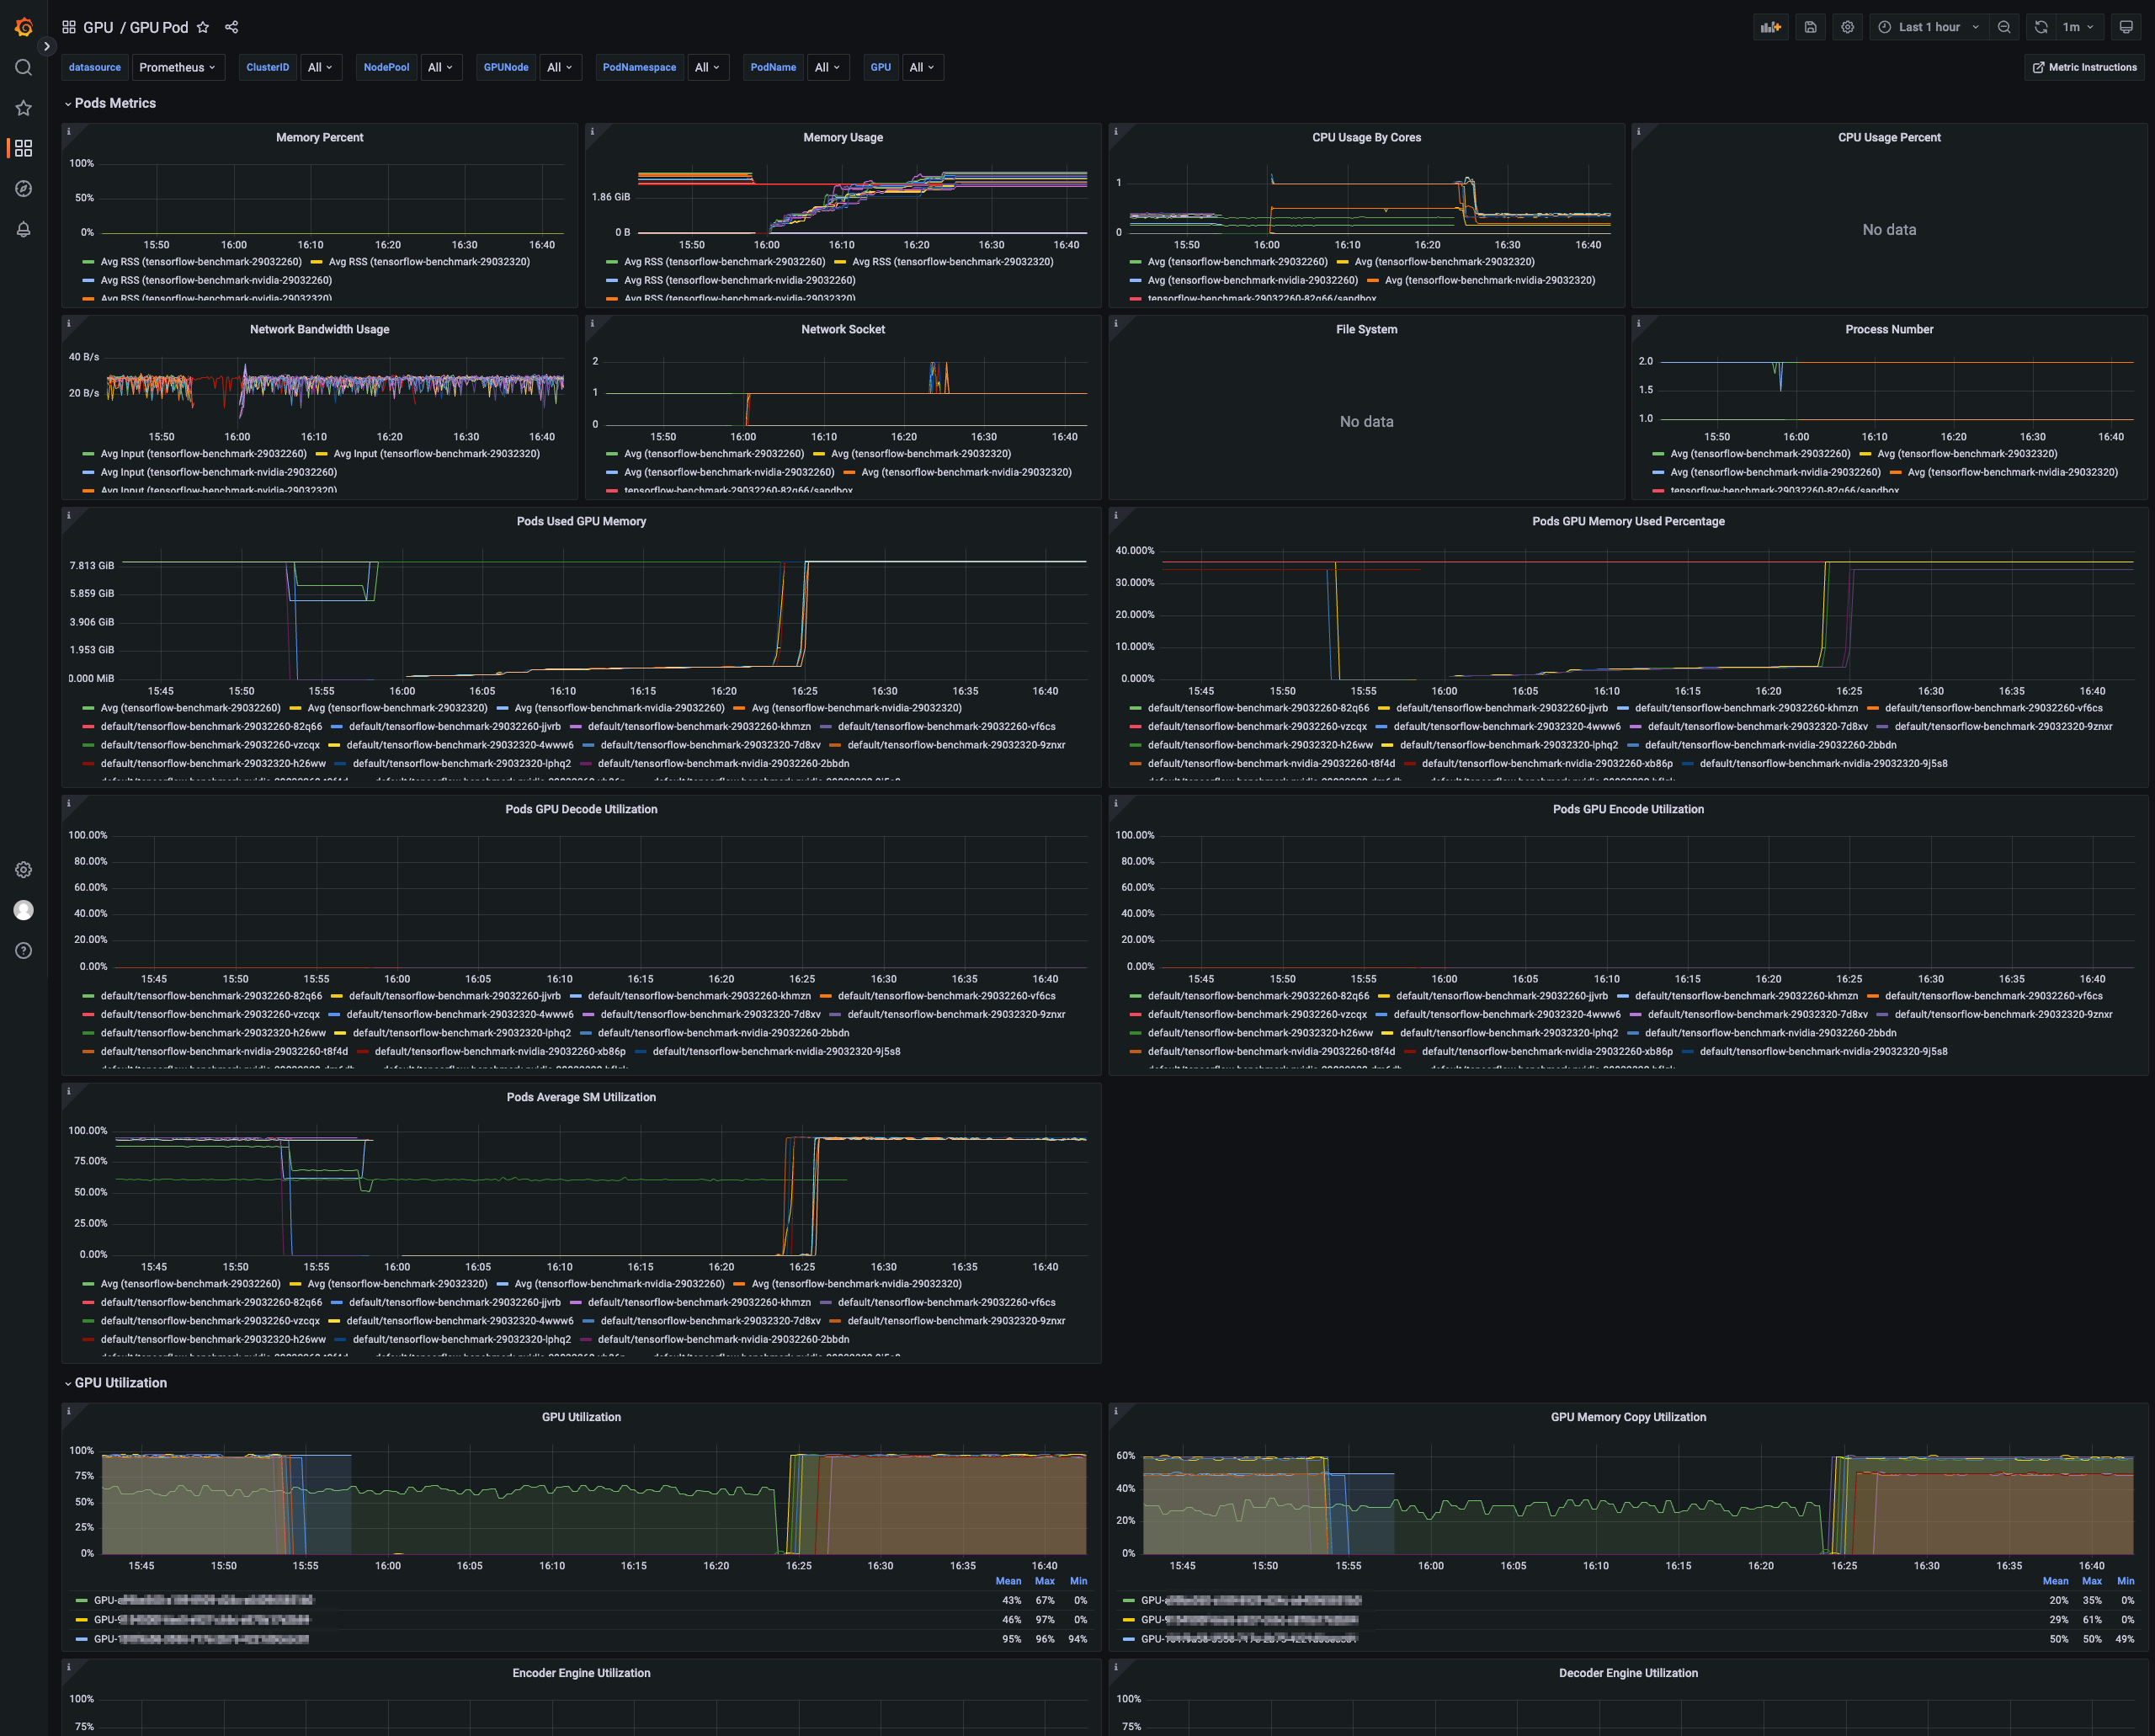The image size is (2155, 1736).
Task: Open the Alerting bell icon
Action: point(24,229)
